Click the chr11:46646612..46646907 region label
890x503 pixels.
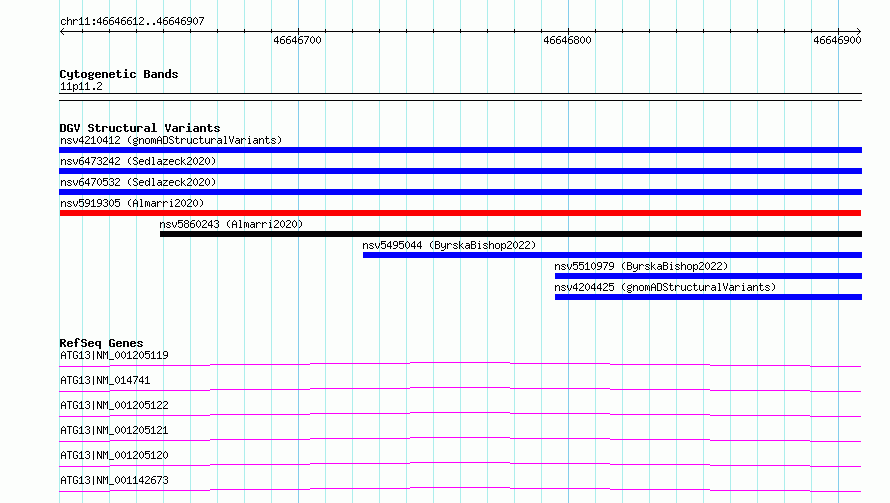point(132,21)
